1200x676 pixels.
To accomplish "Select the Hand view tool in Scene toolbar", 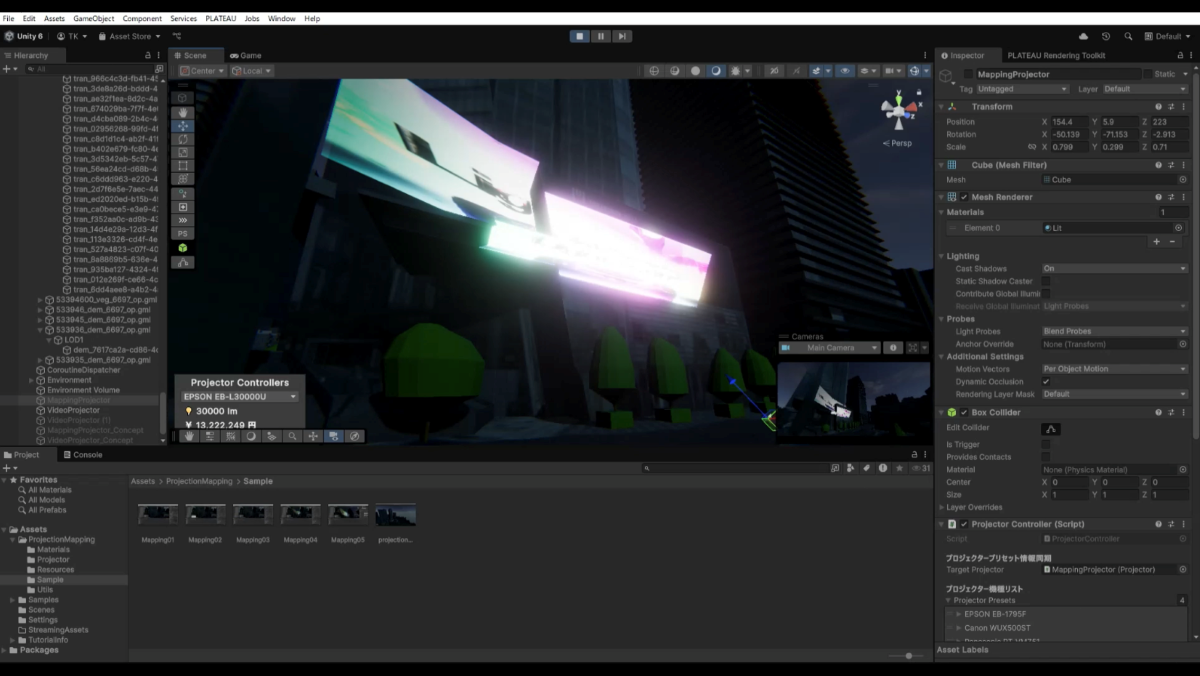I will [183, 113].
